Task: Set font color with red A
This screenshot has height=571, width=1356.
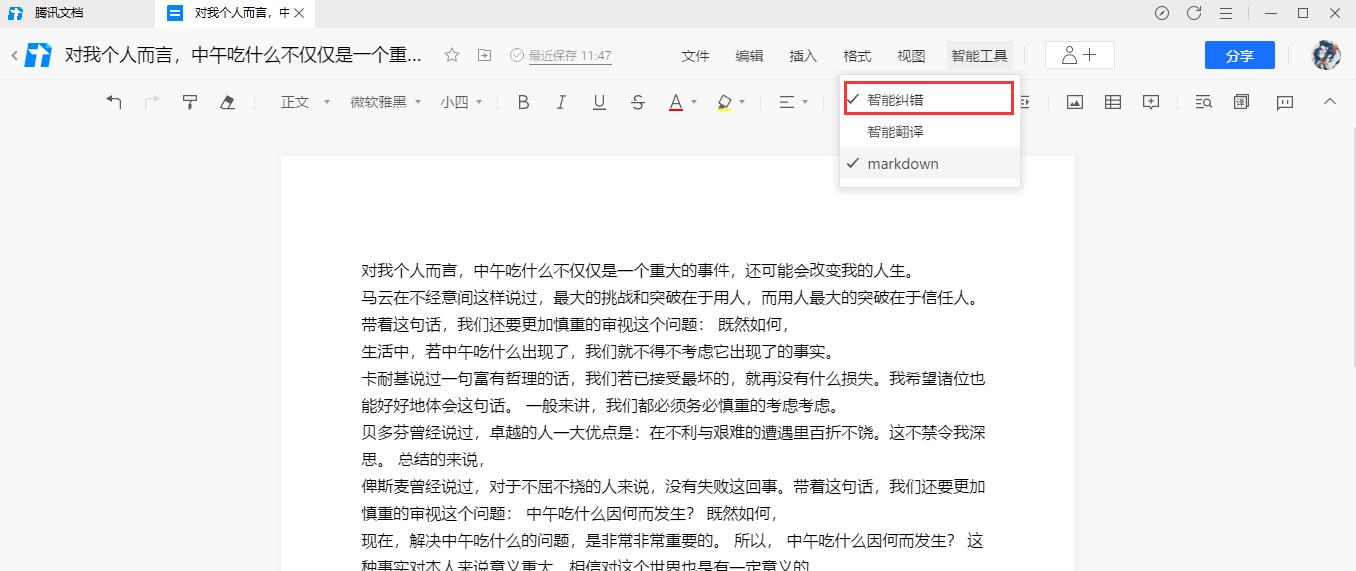Action: click(x=676, y=102)
